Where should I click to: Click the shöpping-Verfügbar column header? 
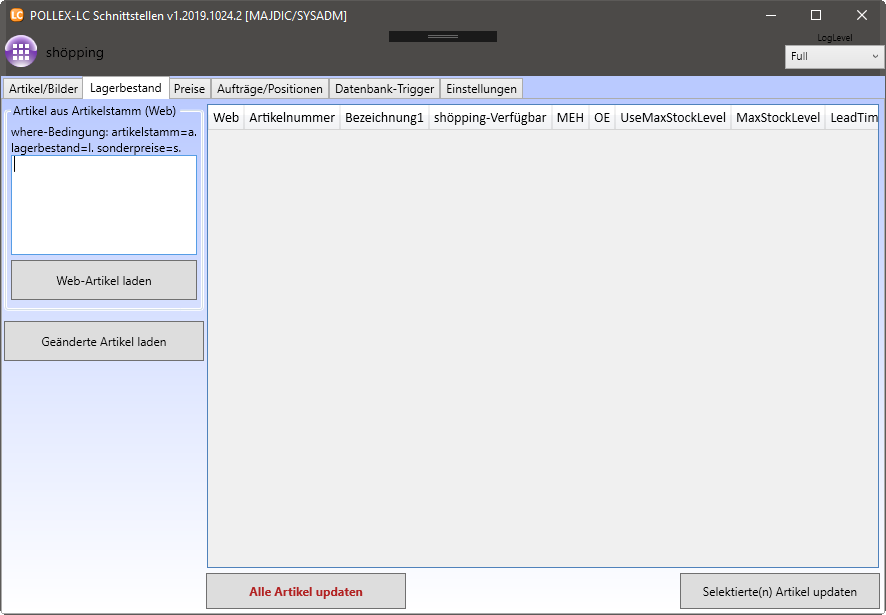point(490,118)
